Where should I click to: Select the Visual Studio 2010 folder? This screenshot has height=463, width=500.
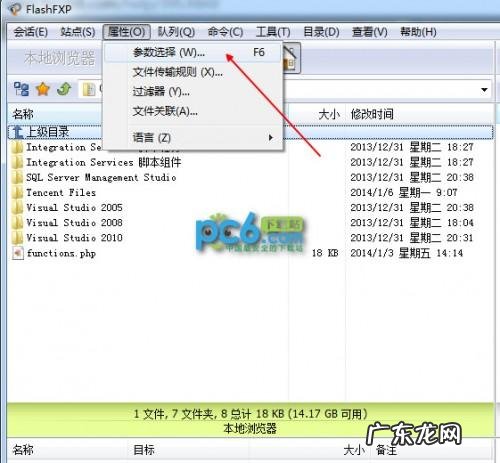(74, 238)
